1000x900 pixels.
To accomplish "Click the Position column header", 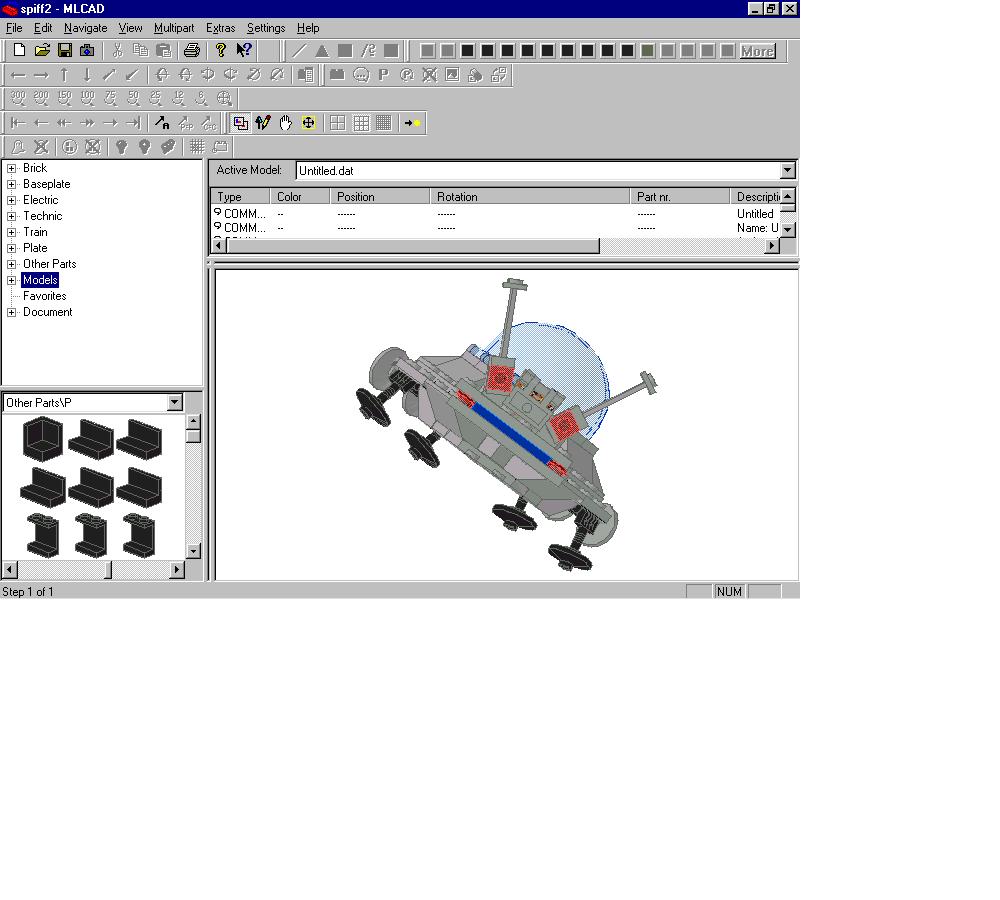I will (379, 196).
